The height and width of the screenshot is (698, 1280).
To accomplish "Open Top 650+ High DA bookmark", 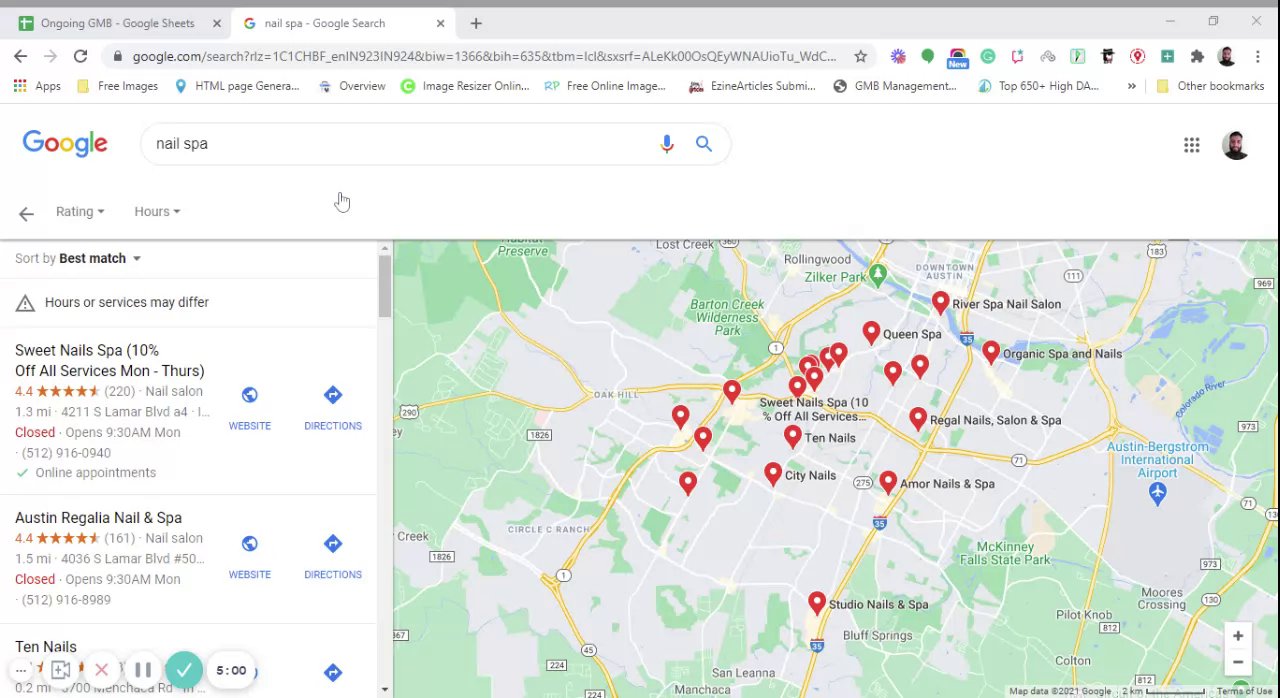I will point(1037,86).
